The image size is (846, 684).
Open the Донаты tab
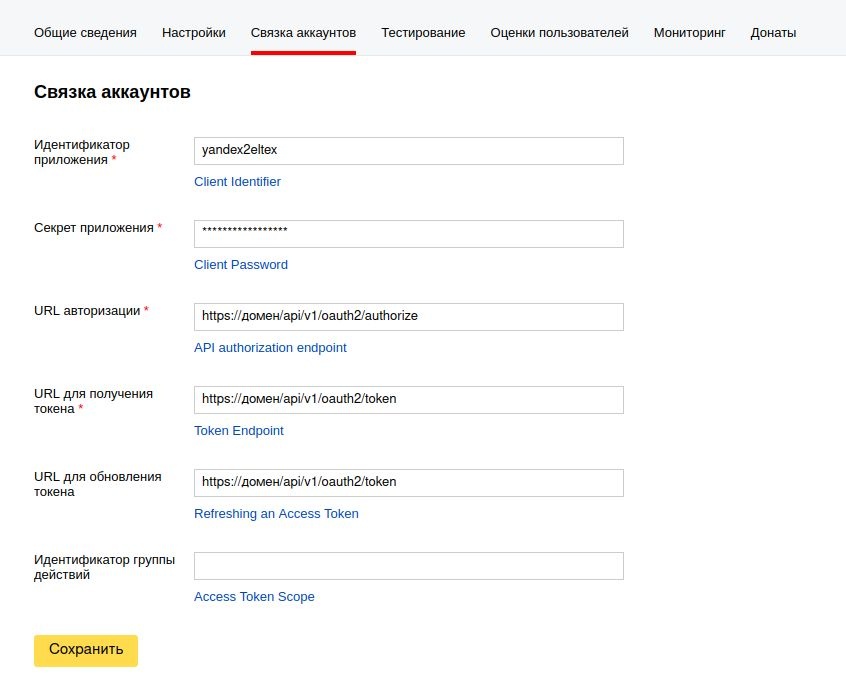pos(773,33)
